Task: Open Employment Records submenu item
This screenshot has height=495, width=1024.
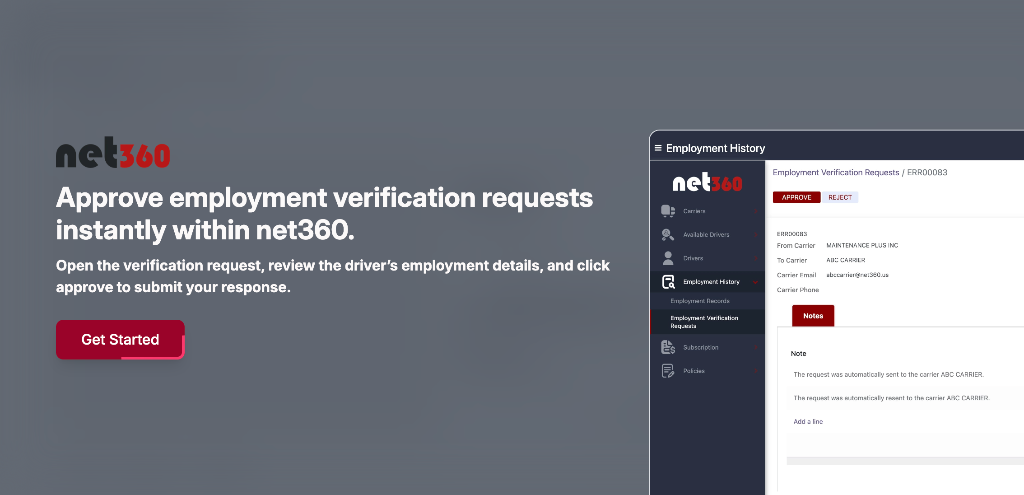Action: coord(699,301)
